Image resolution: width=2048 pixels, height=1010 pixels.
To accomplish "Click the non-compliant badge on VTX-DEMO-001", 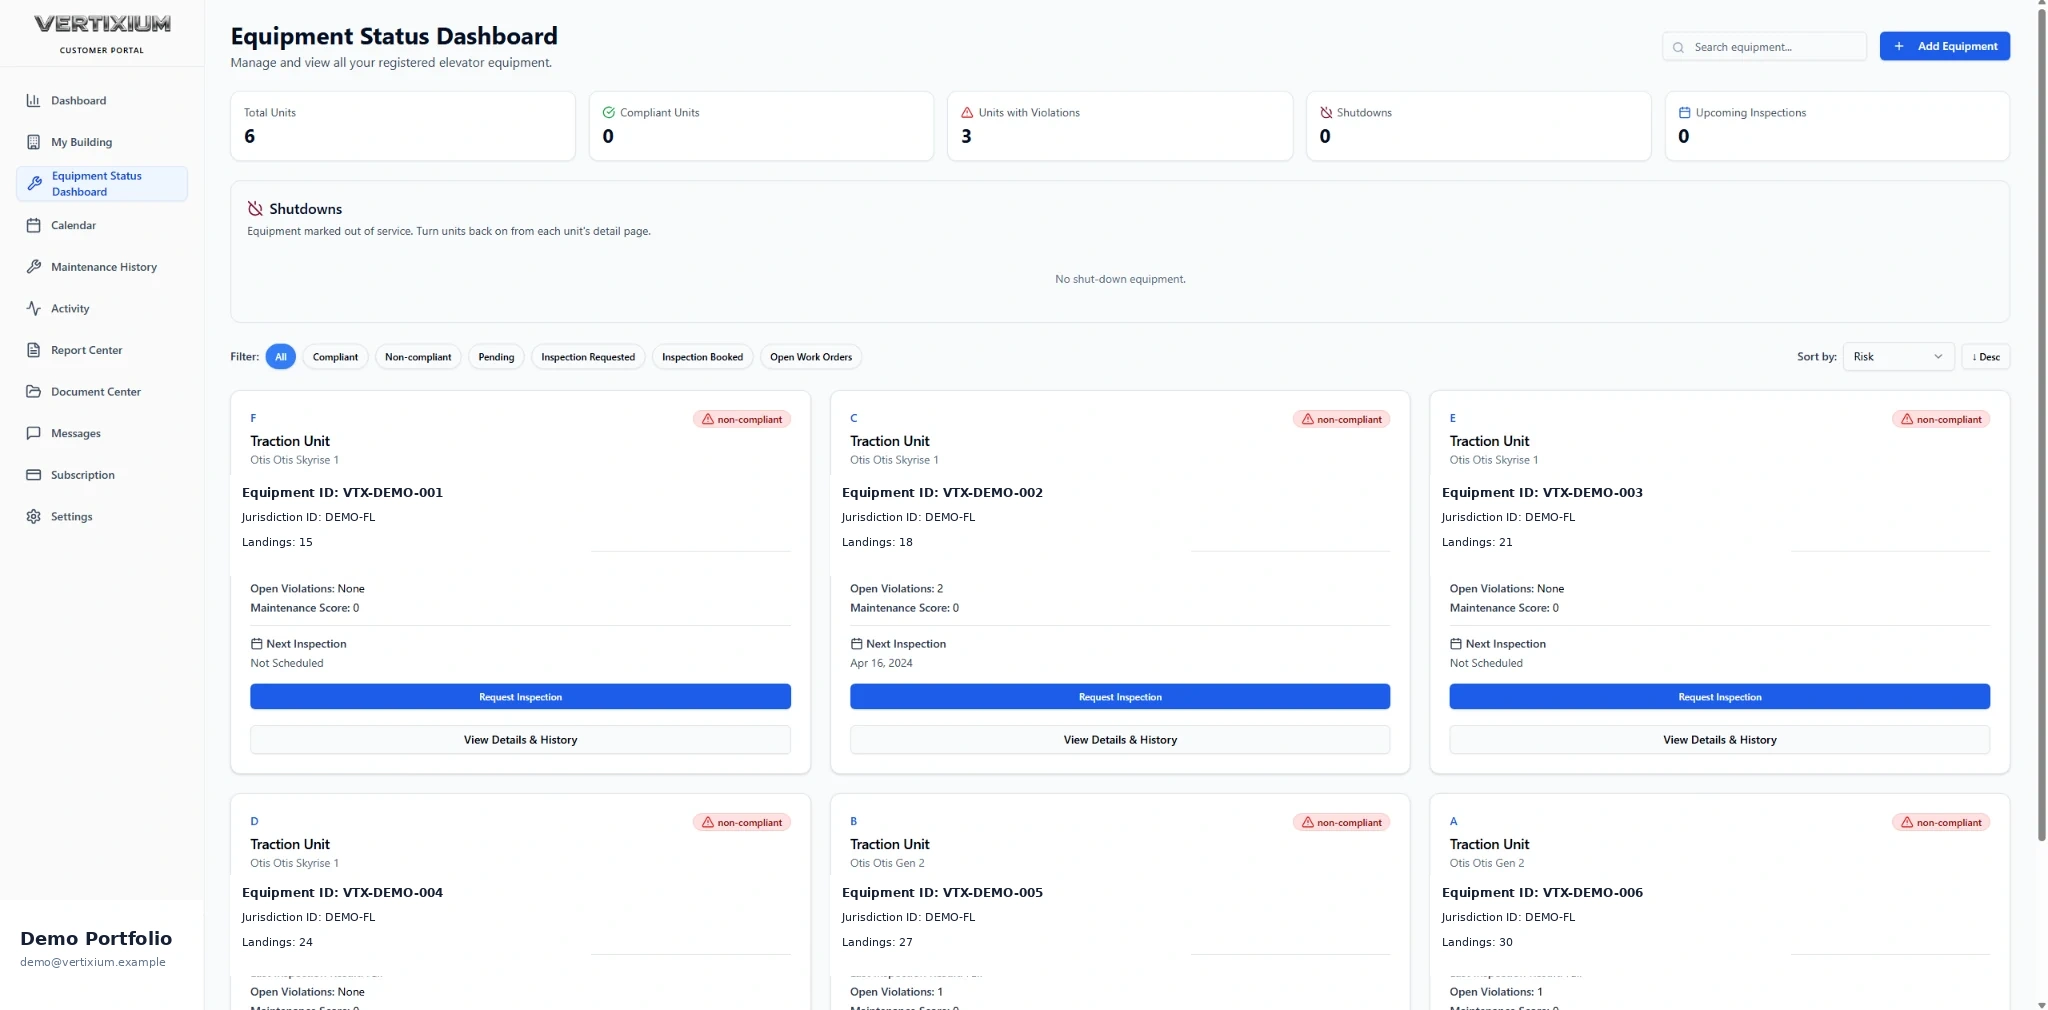I will [742, 419].
